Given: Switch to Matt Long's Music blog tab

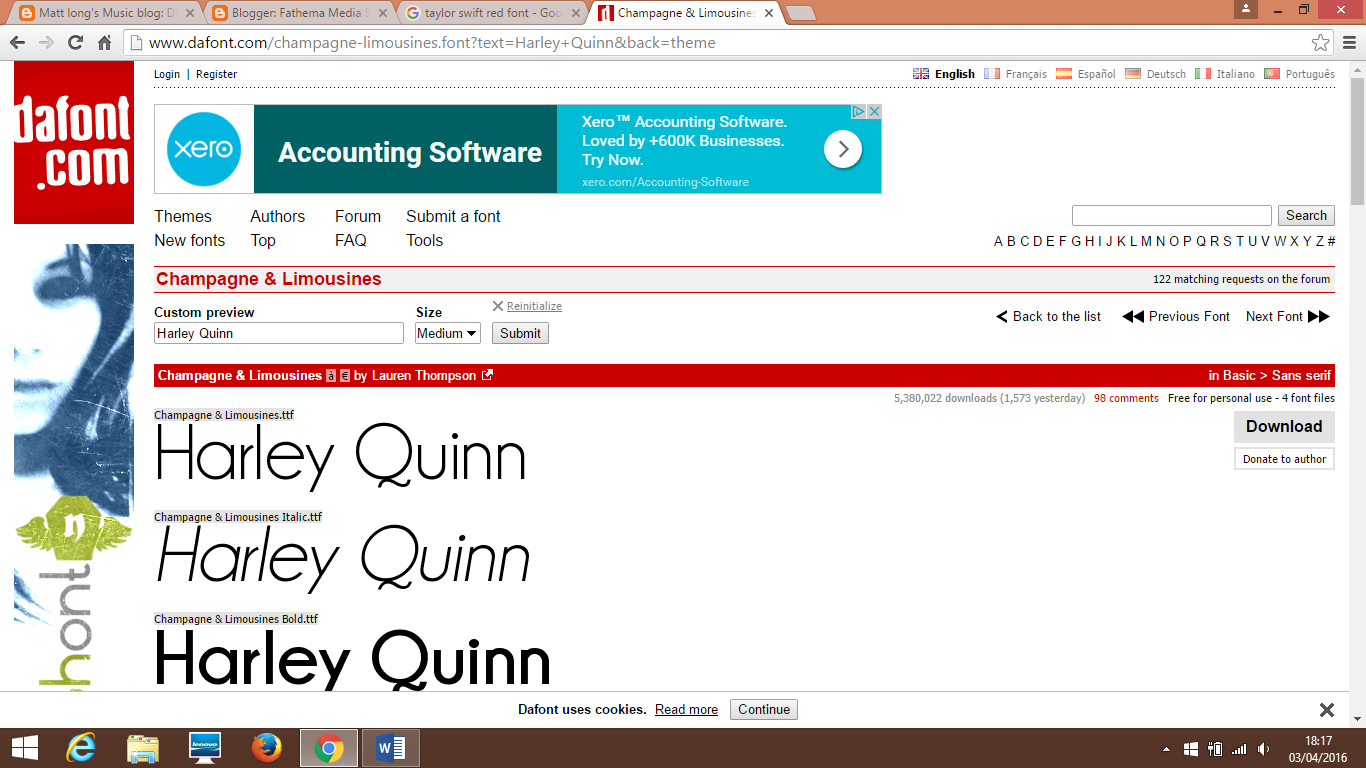Looking at the screenshot, I should click(103, 13).
